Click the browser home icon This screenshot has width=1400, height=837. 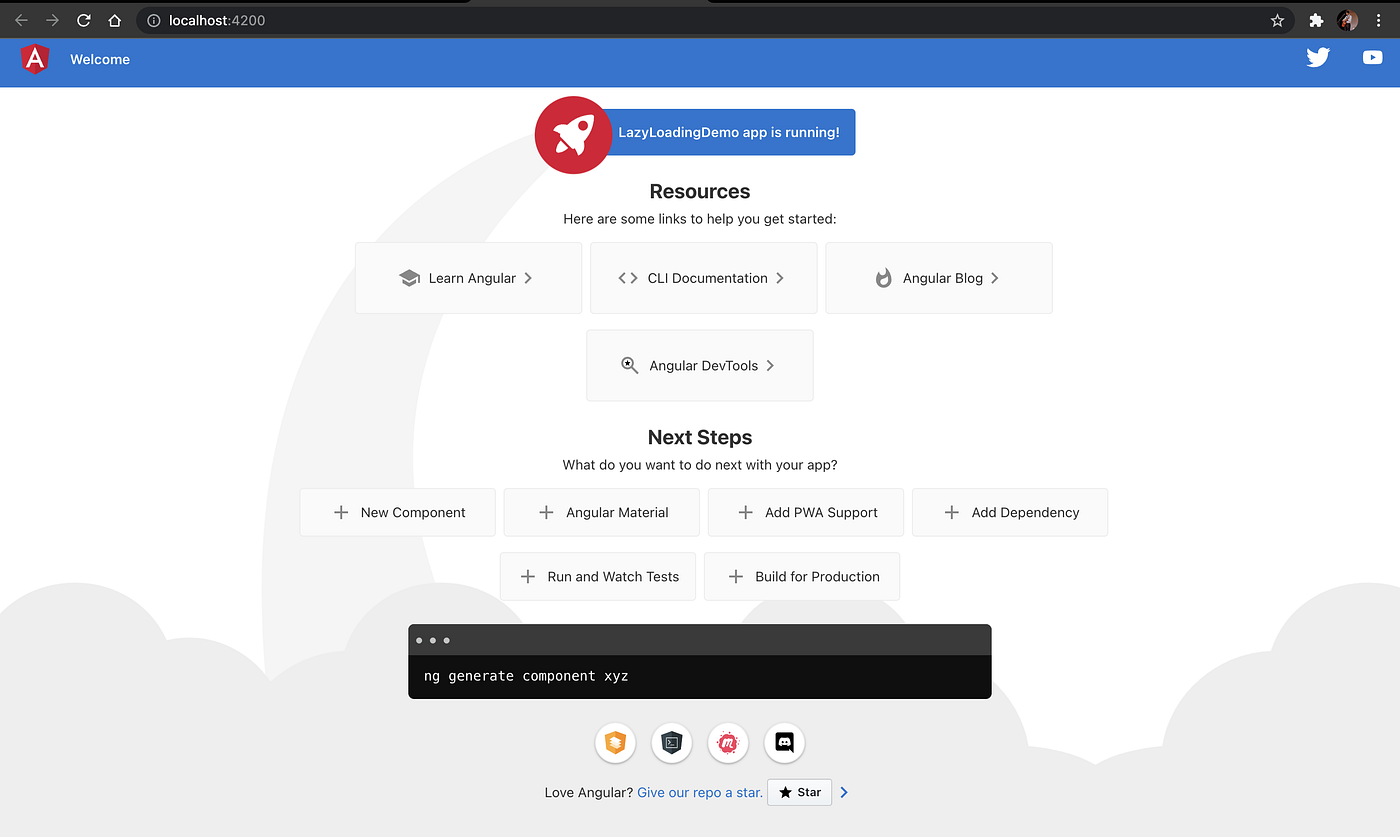[115, 20]
